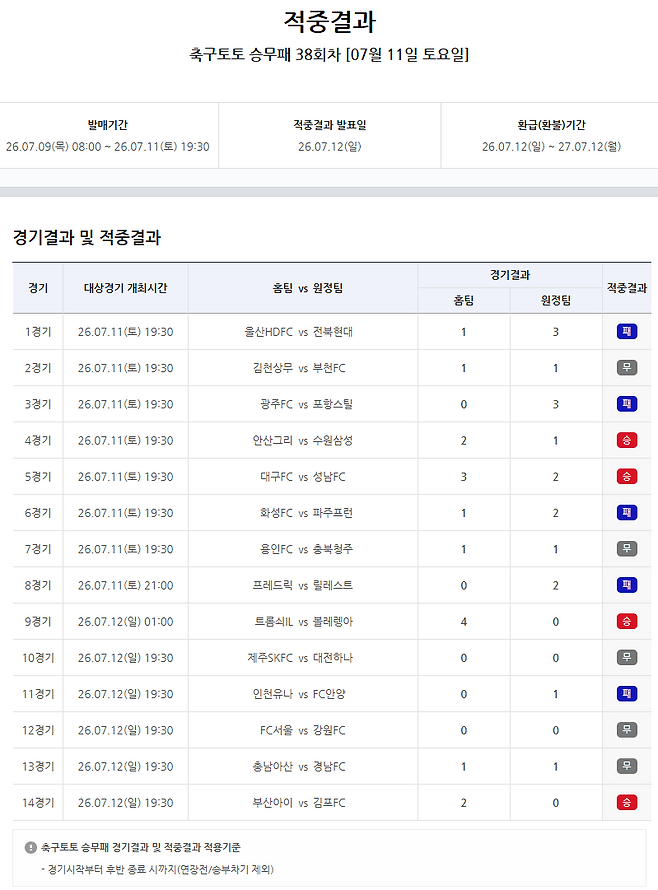Click the 26.07.12(일) announcement date
This screenshot has width=658, height=890.
coord(329,147)
